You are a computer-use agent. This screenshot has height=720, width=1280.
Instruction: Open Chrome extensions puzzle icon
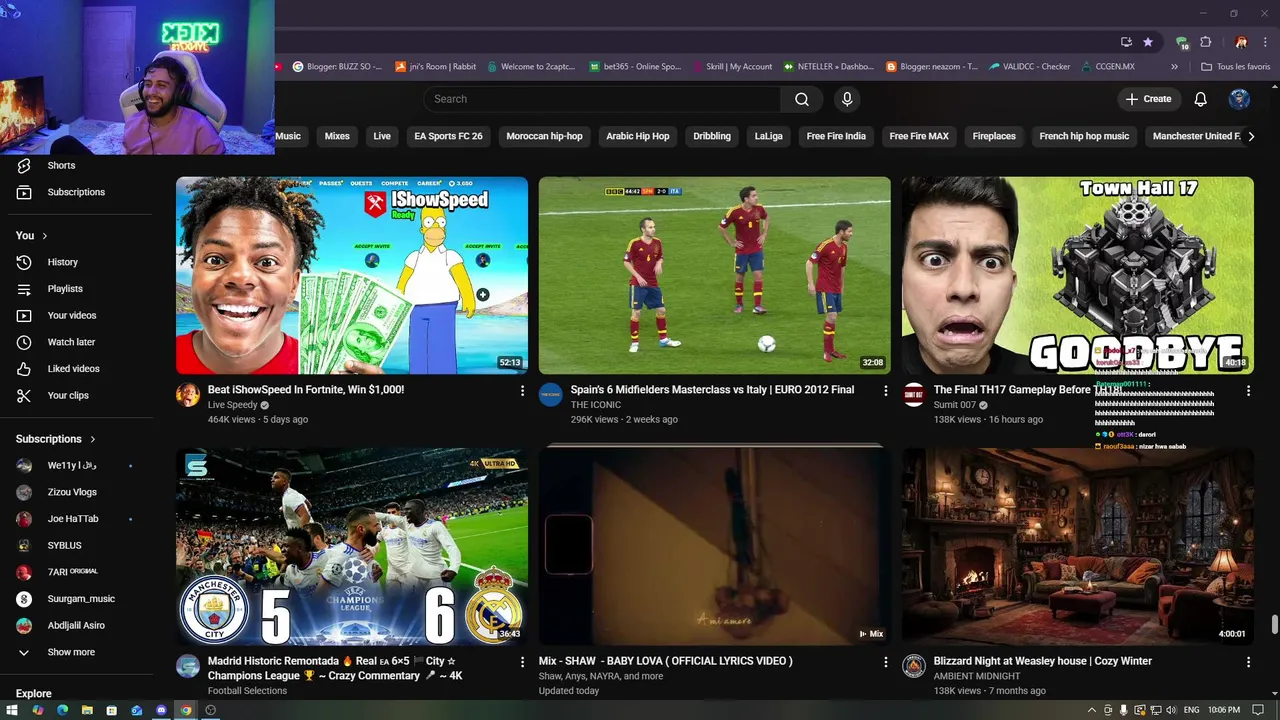[x=1206, y=42]
